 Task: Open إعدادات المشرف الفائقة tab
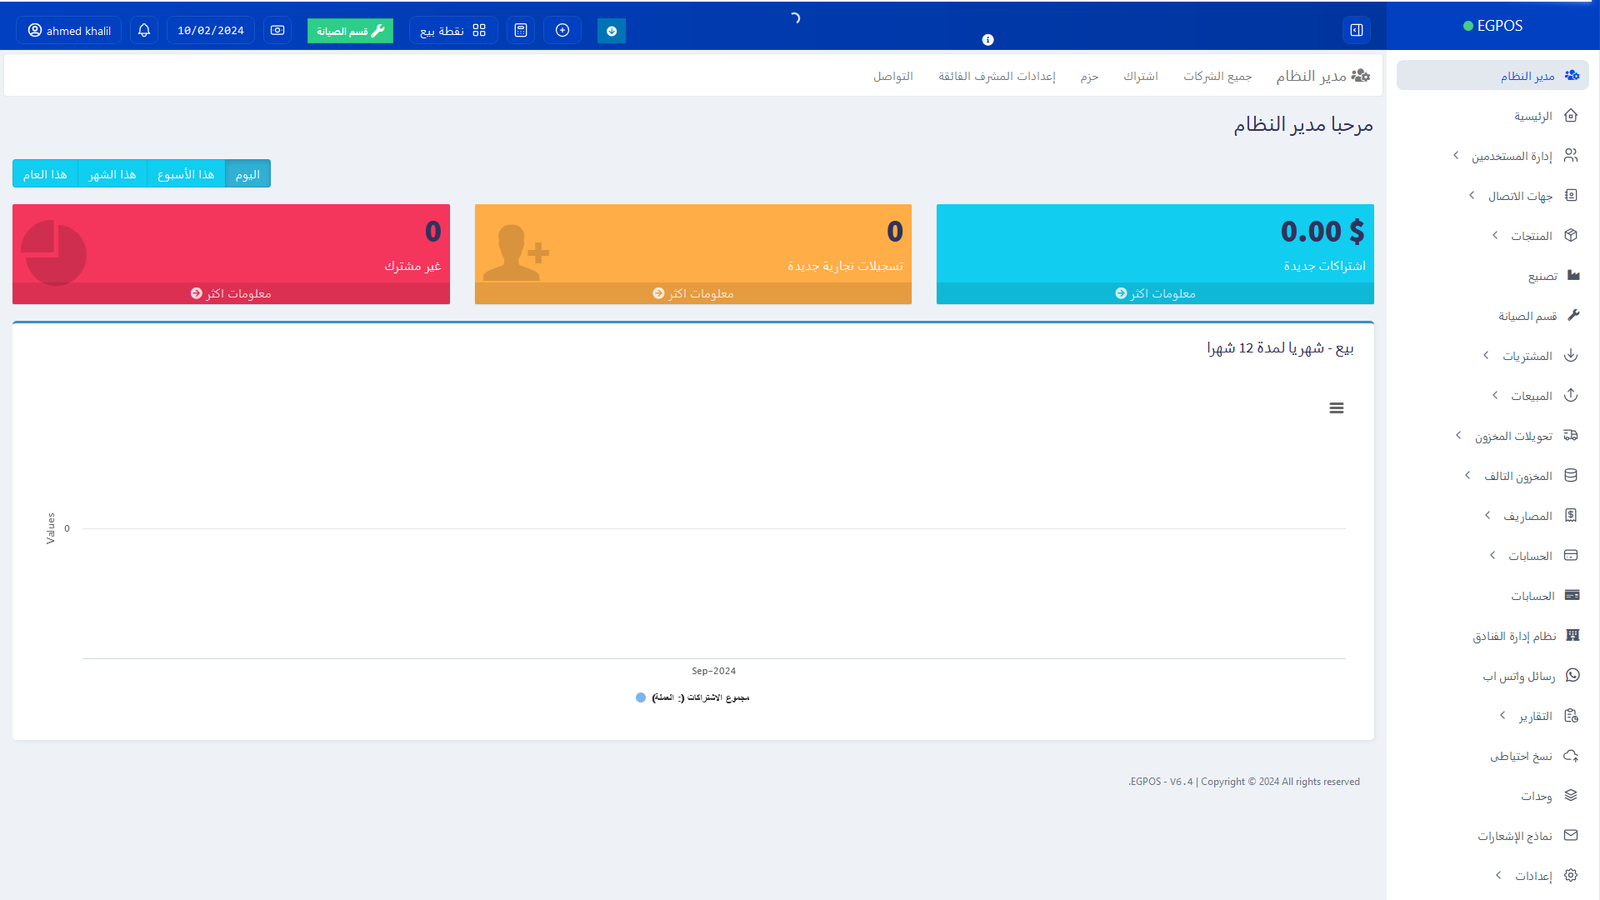997,76
